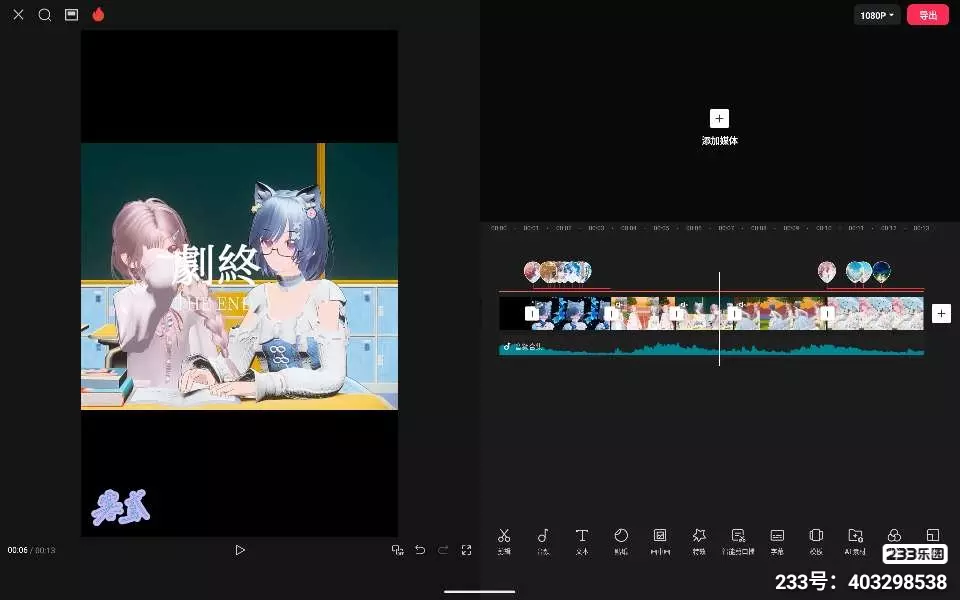The width and height of the screenshot is (960, 600).
Task: Undo the last edit
Action: pyautogui.click(x=420, y=550)
